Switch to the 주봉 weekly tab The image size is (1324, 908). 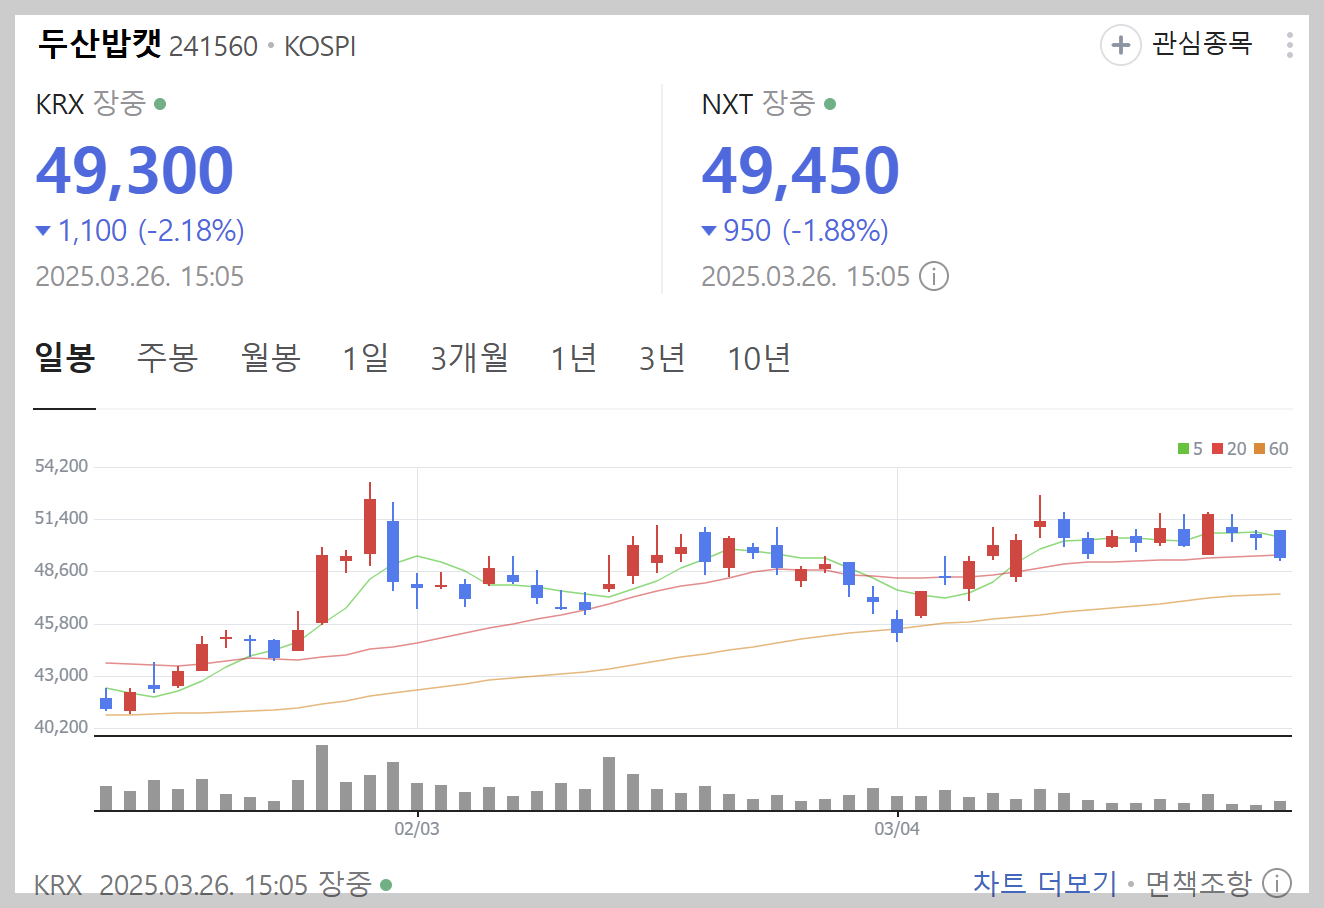[x=167, y=357]
